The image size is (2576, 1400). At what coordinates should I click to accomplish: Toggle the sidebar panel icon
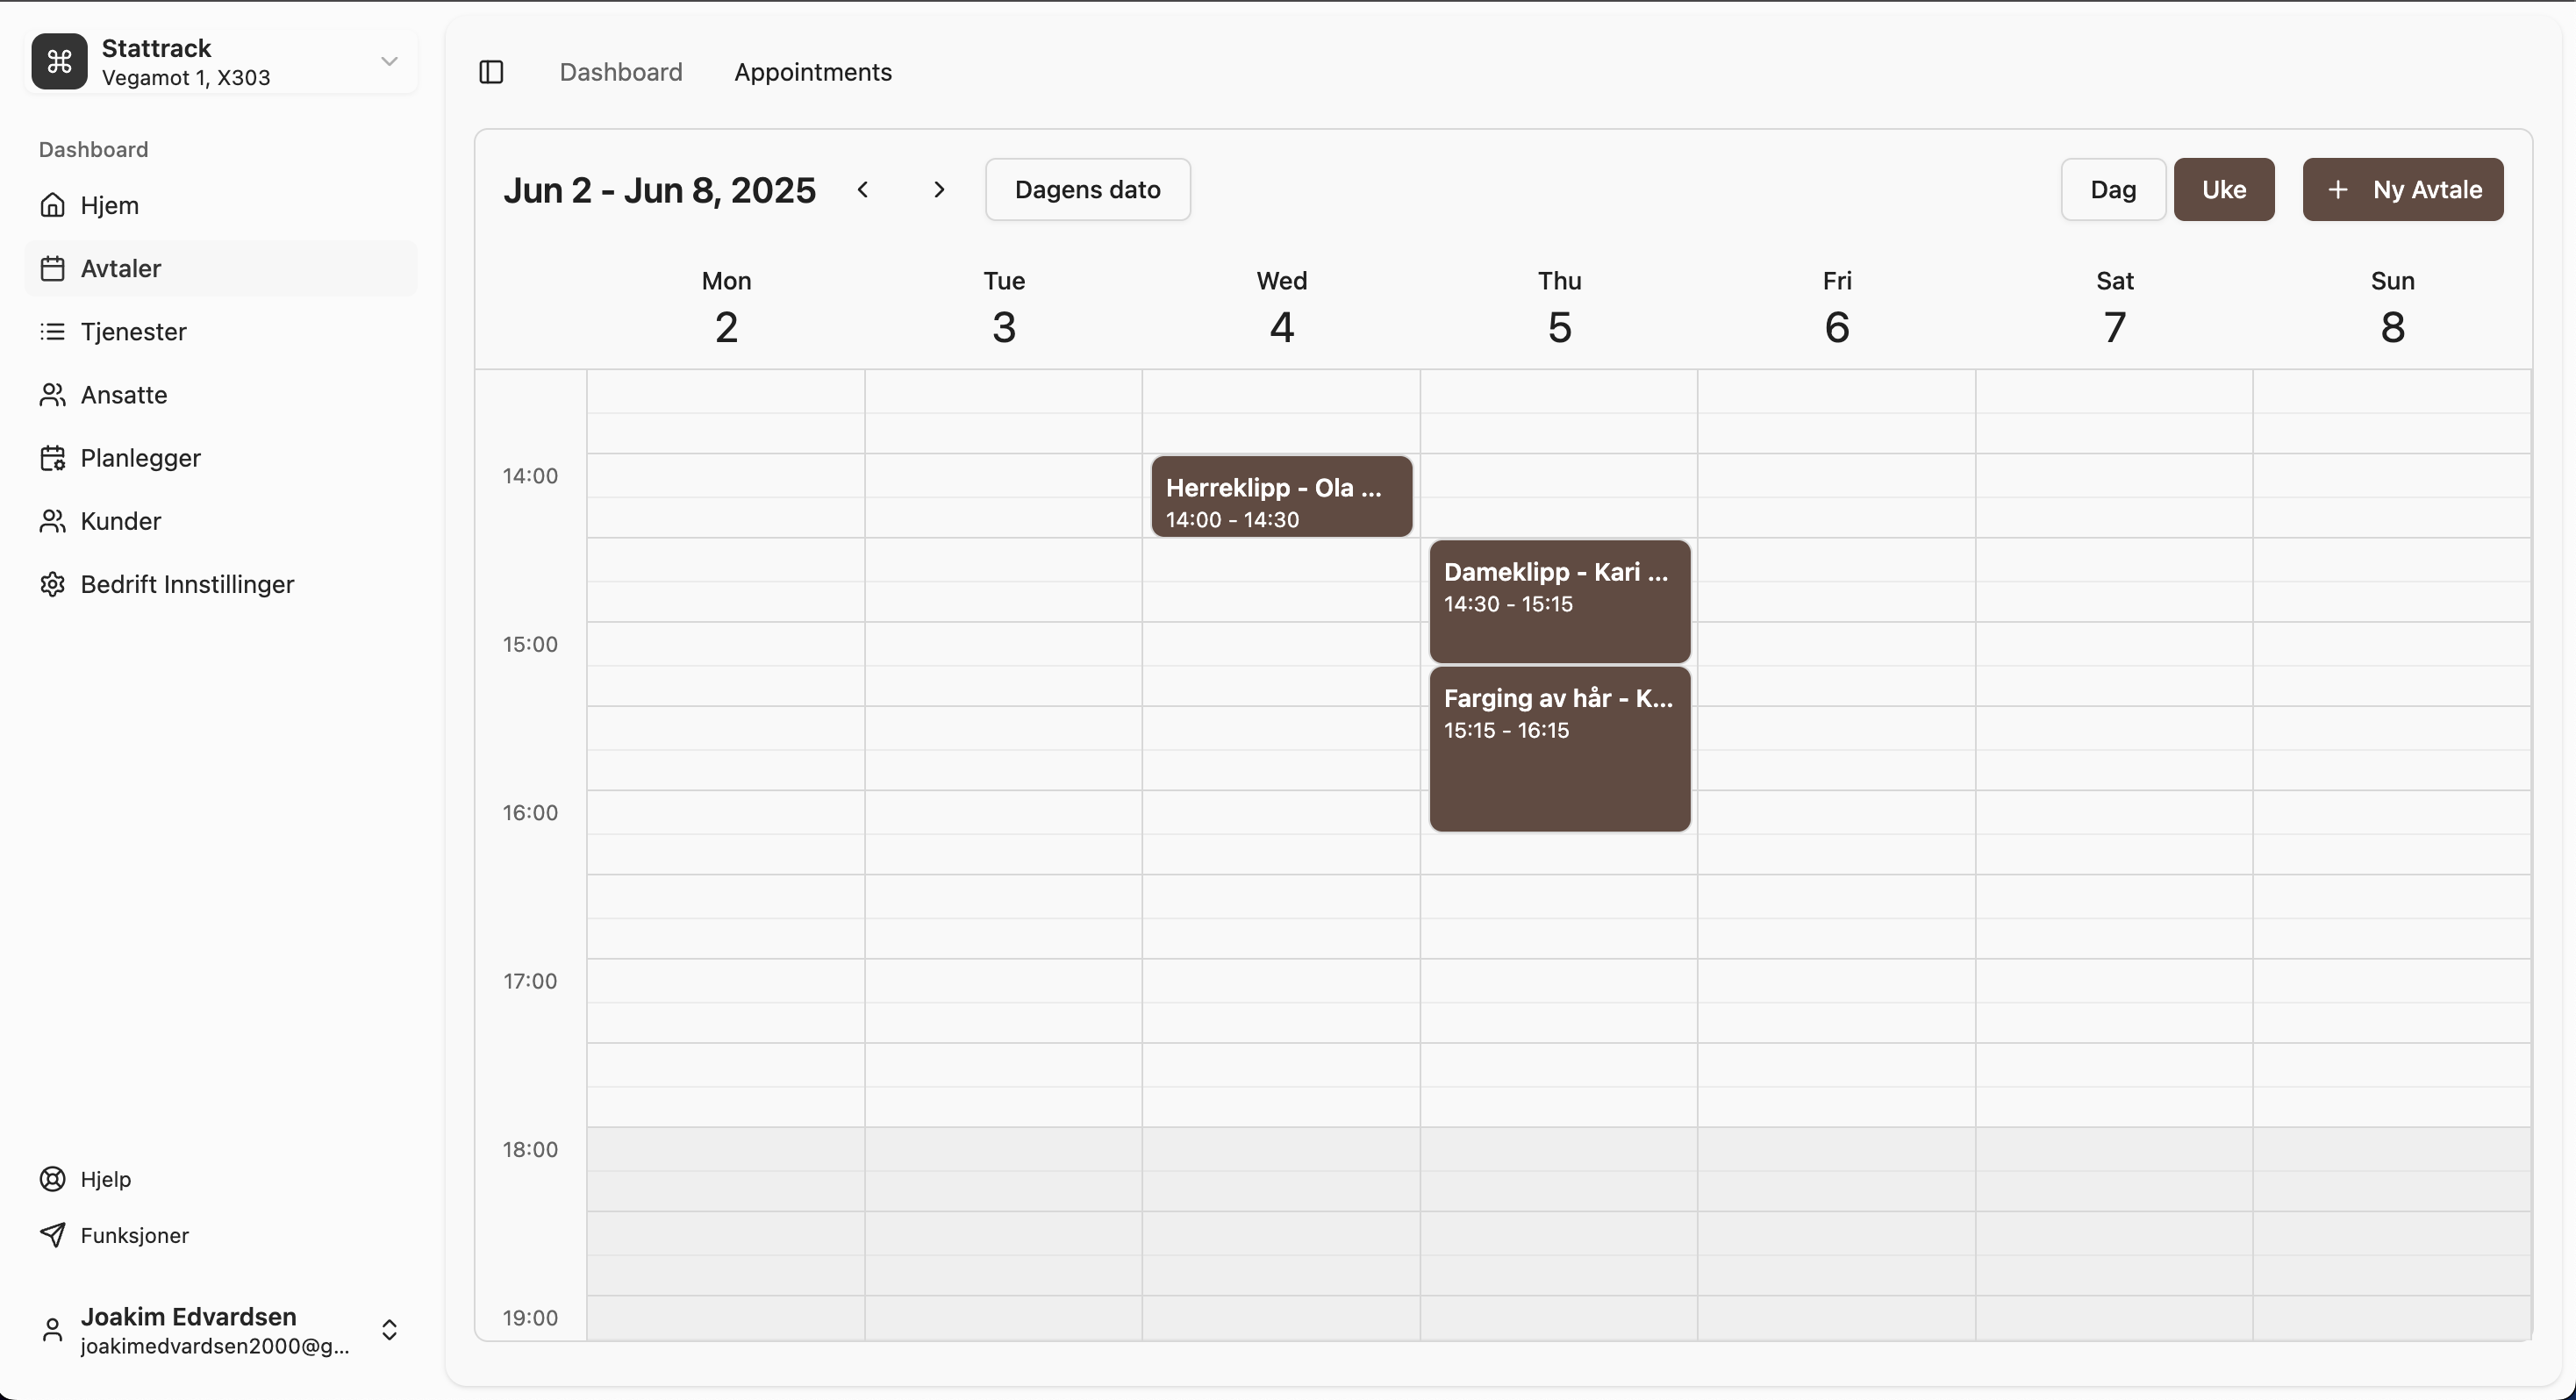(491, 72)
